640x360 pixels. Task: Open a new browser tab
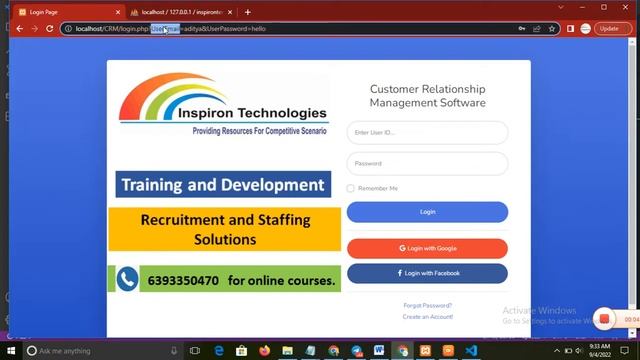tap(248, 12)
